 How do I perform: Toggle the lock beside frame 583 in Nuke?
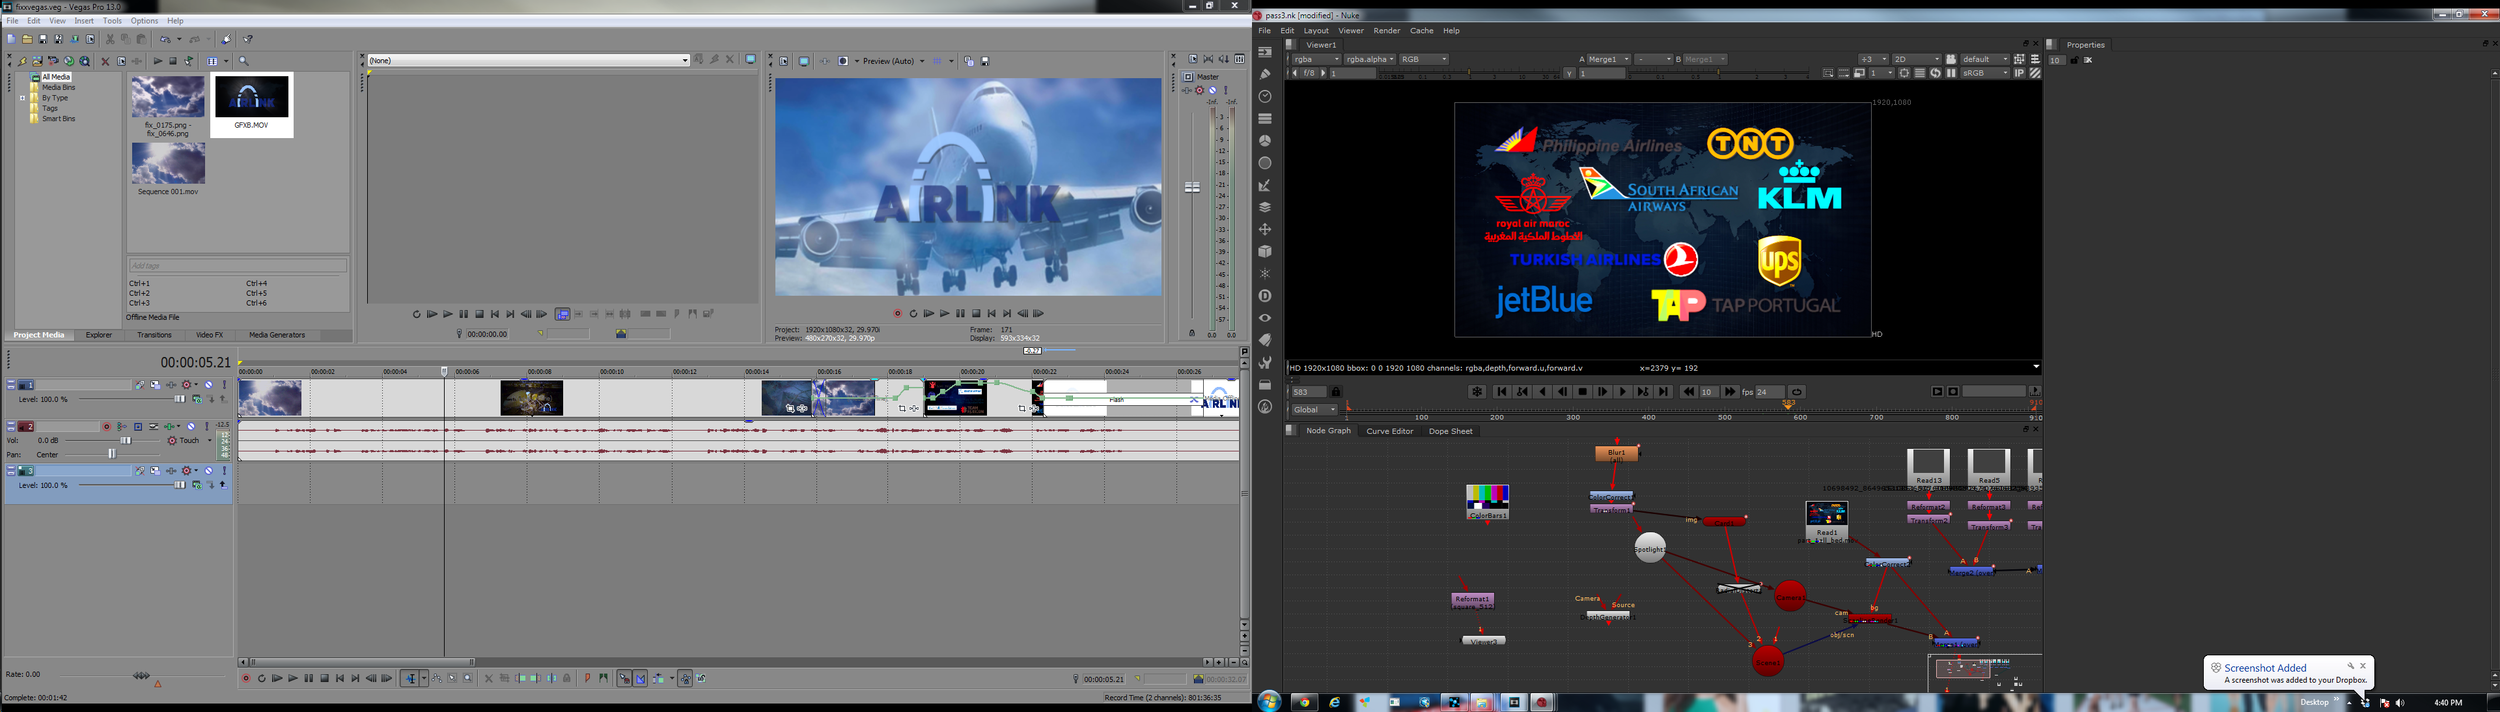click(1336, 392)
